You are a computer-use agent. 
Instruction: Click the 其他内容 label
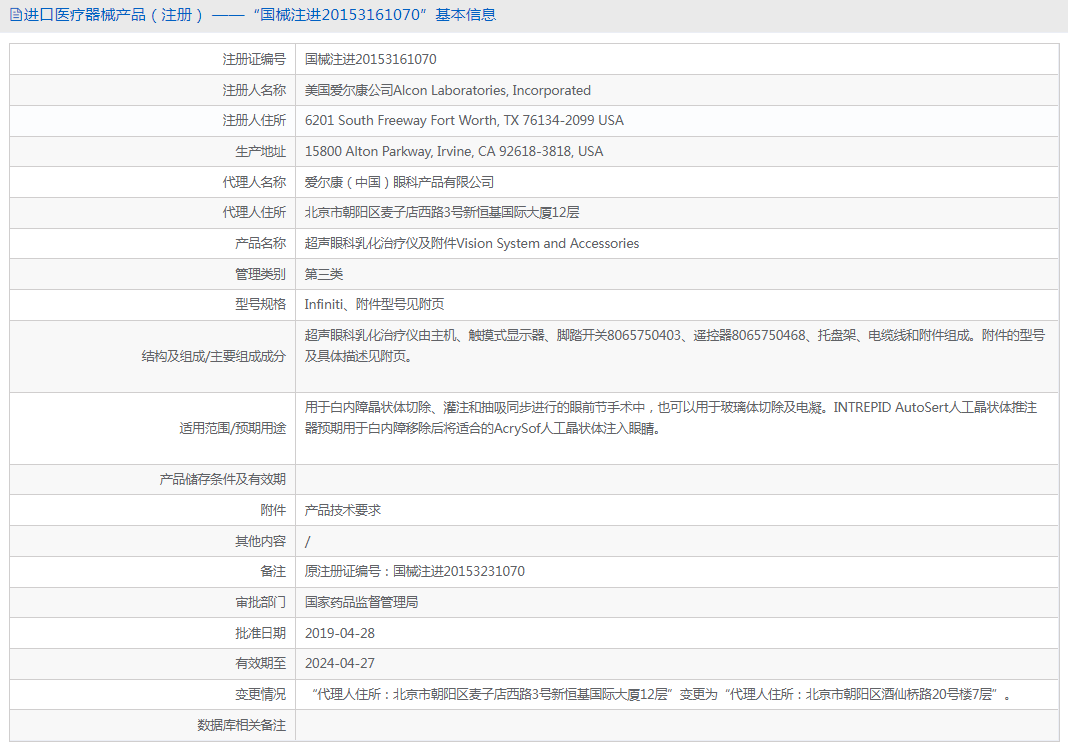coord(260,541)
